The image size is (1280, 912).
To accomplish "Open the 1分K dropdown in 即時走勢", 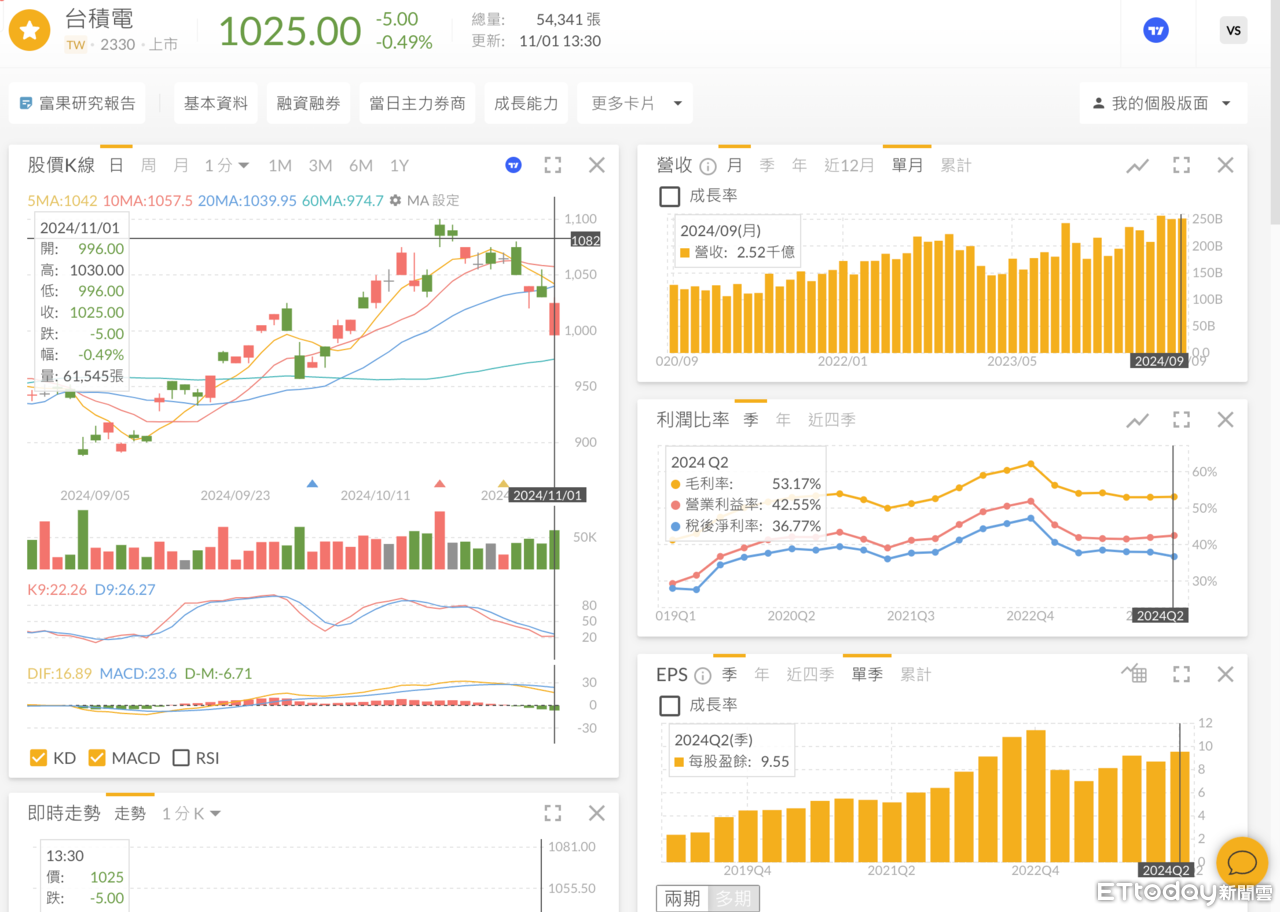I will pyautogui.click(x=191, y=814).
